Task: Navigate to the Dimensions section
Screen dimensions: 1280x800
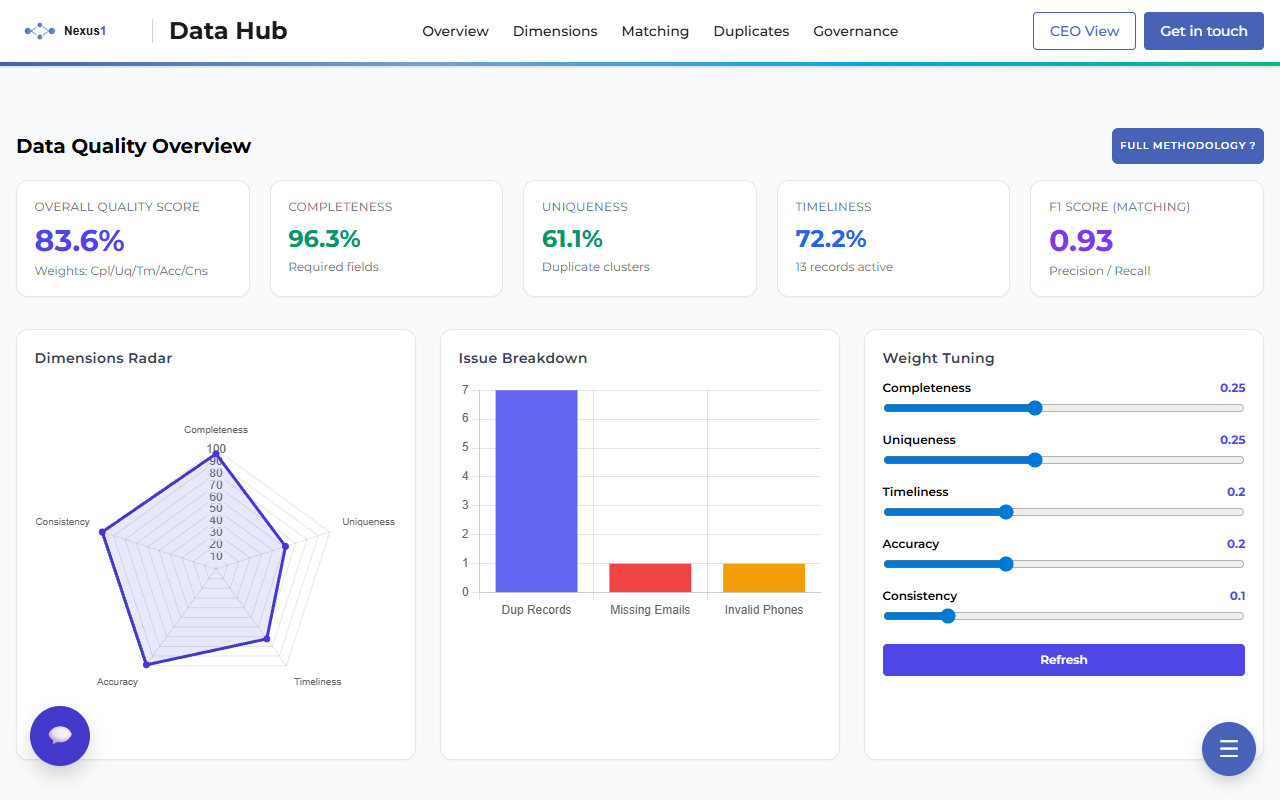Action: [555, 31]
